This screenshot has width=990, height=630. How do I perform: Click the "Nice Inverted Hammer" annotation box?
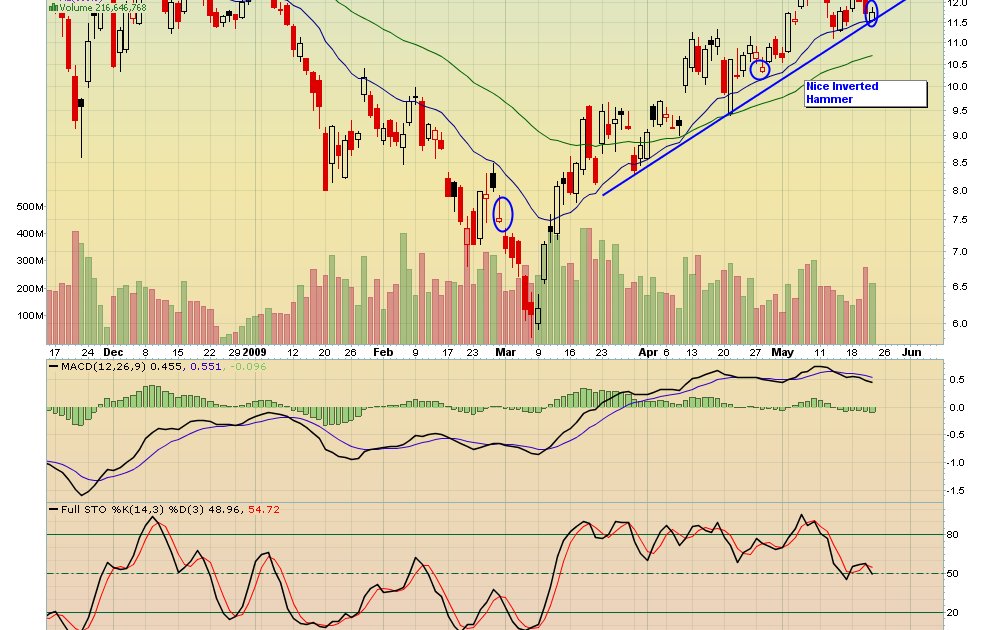[x=865, y=93]
